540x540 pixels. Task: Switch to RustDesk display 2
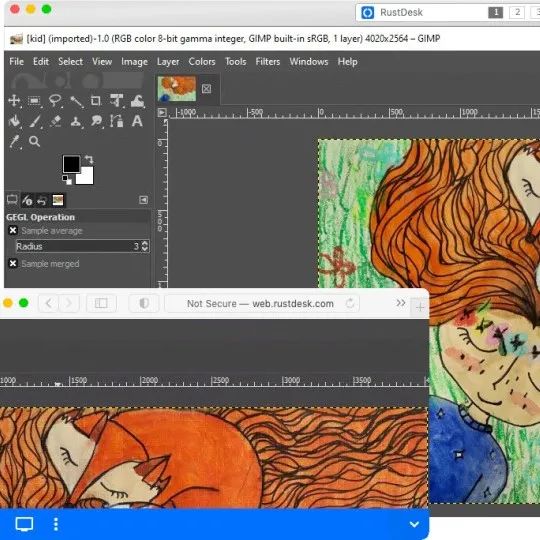coord(517,12)
